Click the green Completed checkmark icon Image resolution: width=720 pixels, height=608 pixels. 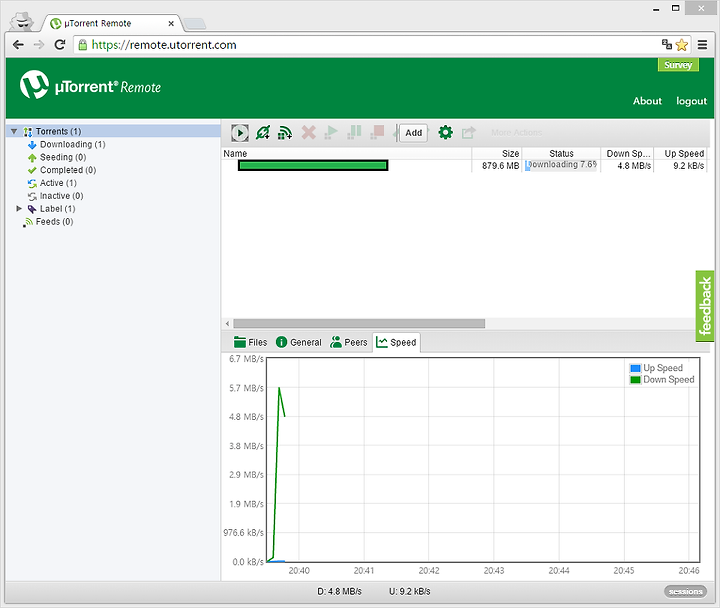point(32,170)
